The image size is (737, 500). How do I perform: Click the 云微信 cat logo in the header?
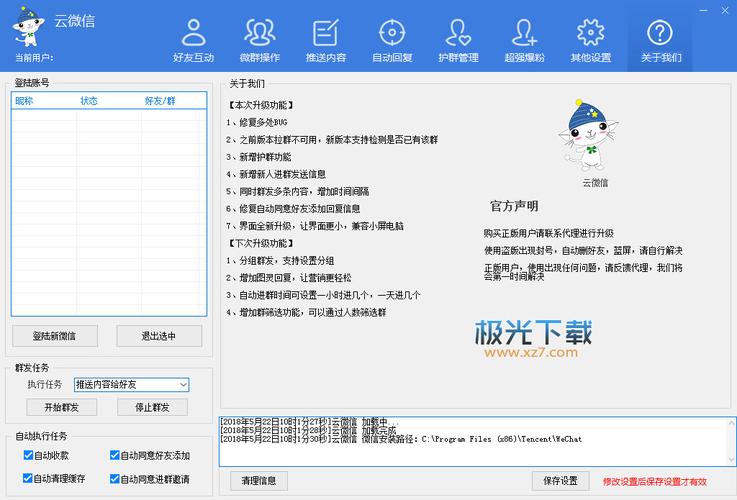pos(28,26)
